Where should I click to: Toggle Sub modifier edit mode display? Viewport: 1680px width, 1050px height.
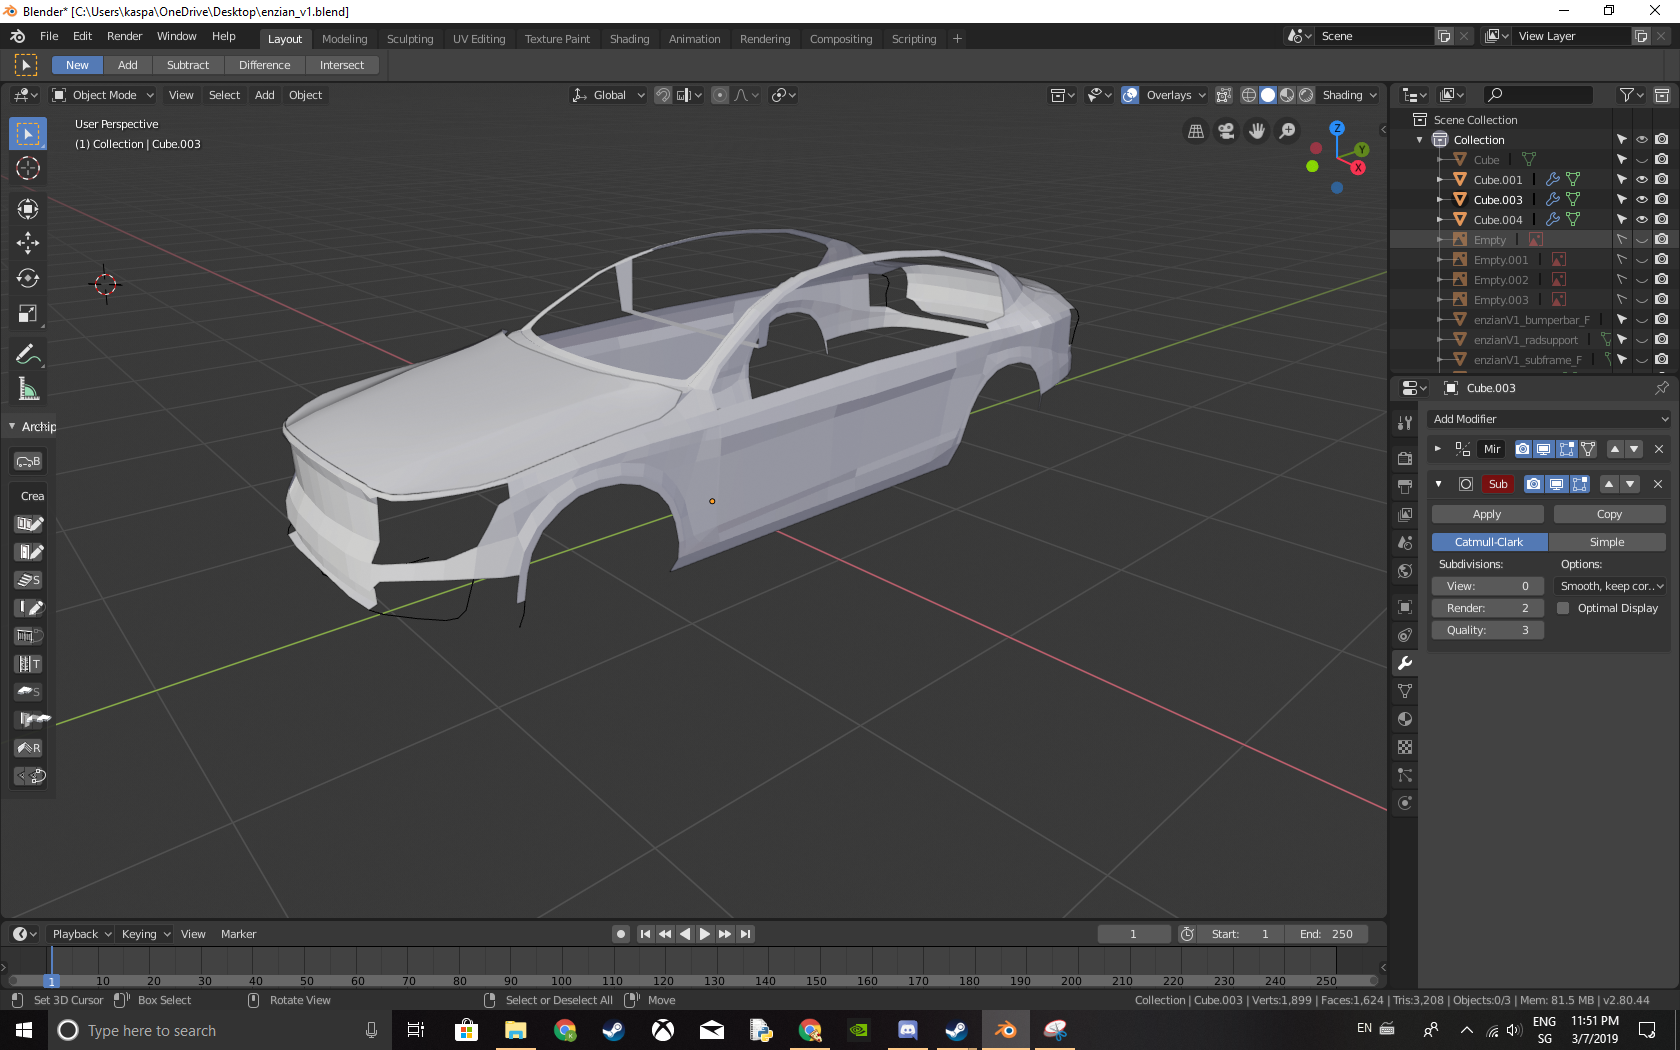(x=1580, y=484)
